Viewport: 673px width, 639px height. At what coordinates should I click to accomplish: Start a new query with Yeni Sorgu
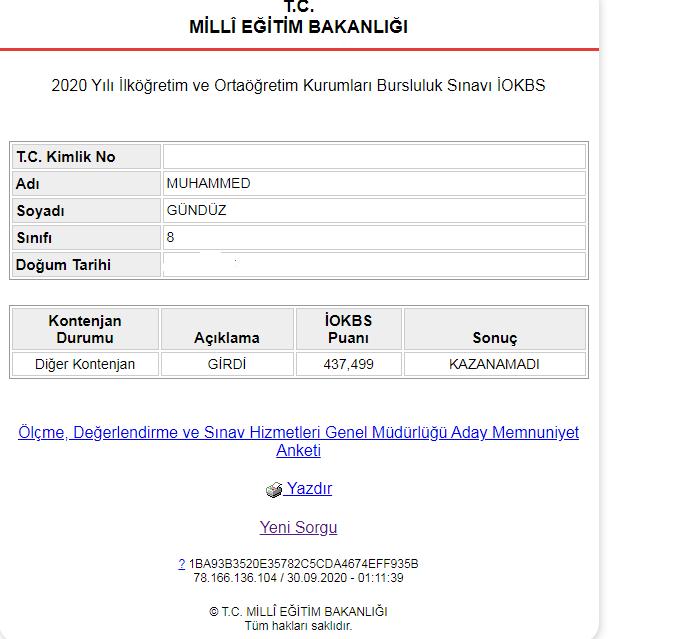coord(298,527)
